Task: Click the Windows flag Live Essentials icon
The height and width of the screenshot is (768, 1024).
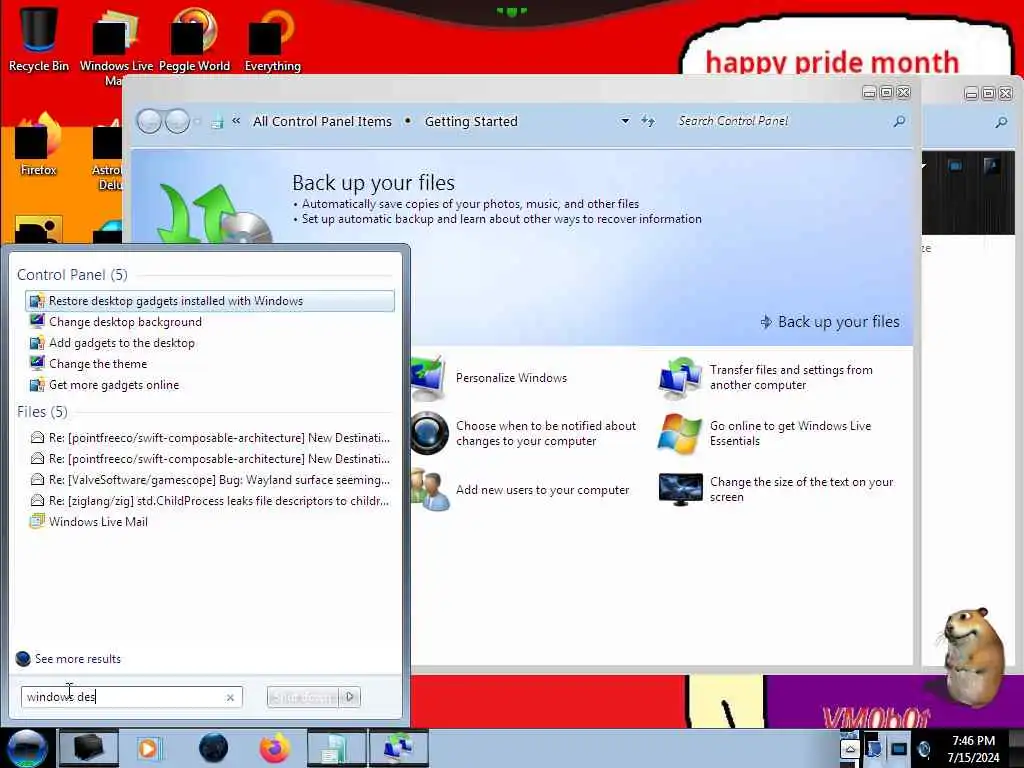Action: click(x=680, y=434)
